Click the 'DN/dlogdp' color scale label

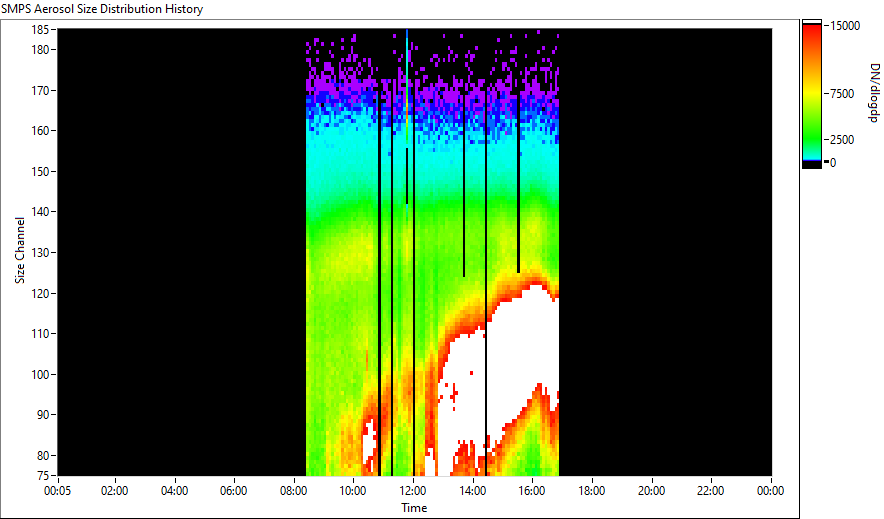coord(874,93)
